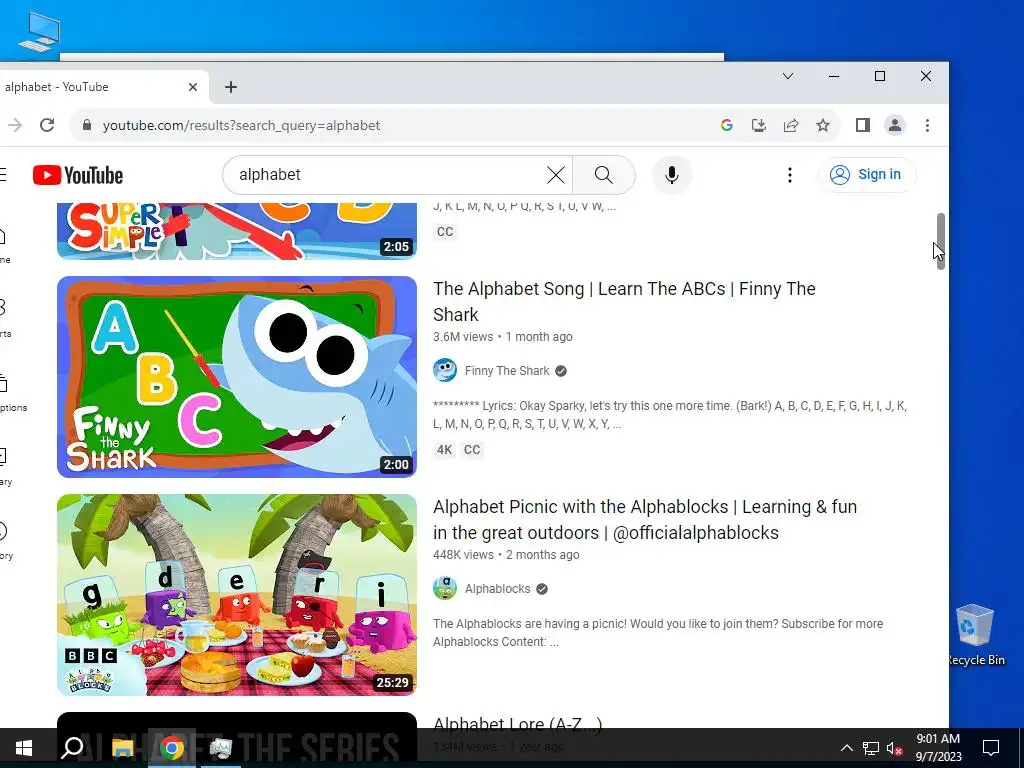
Task: Open File Explorer from taskbar
Action: tap(122, 748)
